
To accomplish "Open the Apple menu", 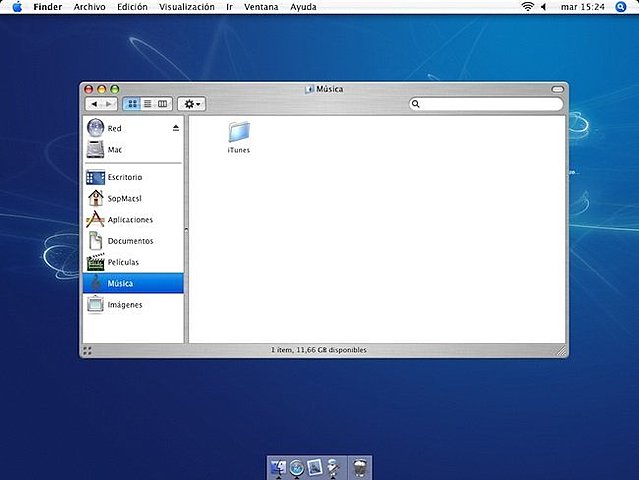I will point(17,7).
